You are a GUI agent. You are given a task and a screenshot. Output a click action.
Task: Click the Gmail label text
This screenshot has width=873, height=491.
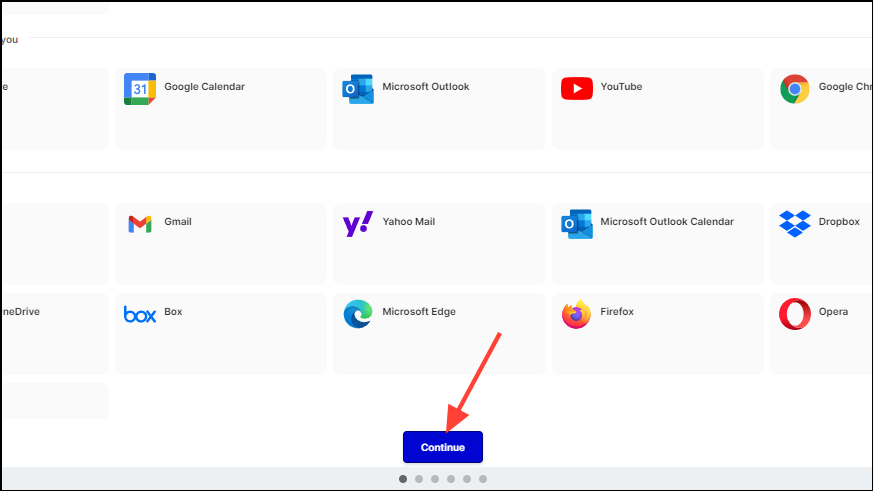(x=178, y=221)
